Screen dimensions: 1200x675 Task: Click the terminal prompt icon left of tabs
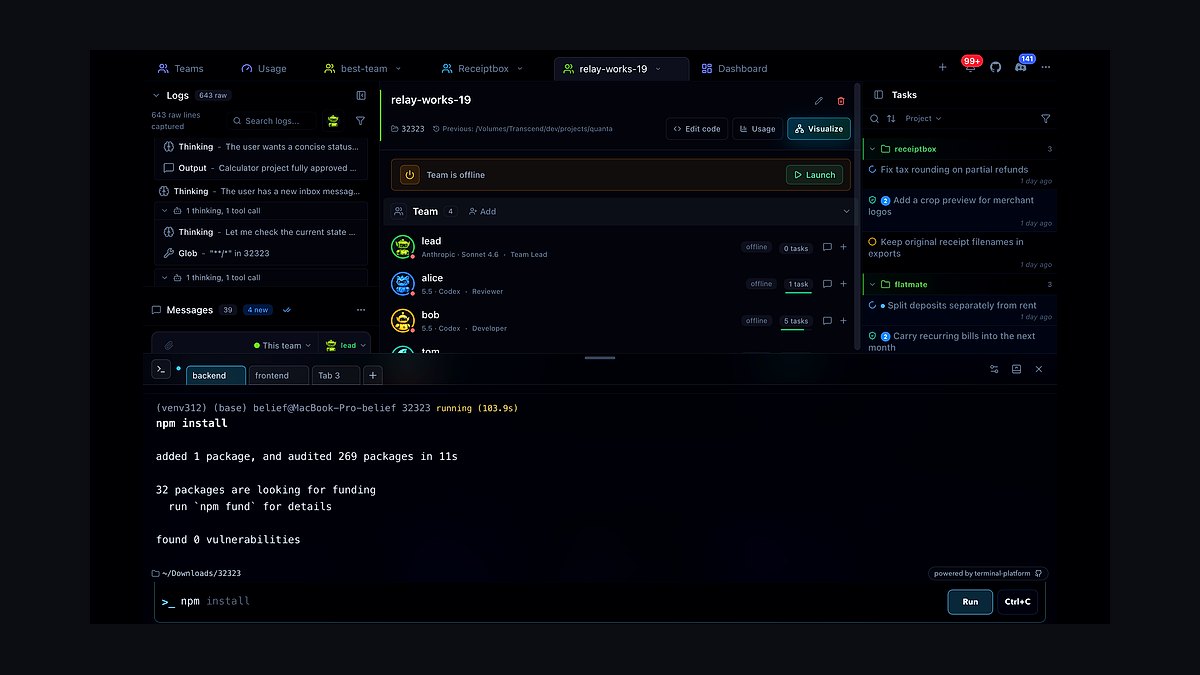[x=161, y=369]
